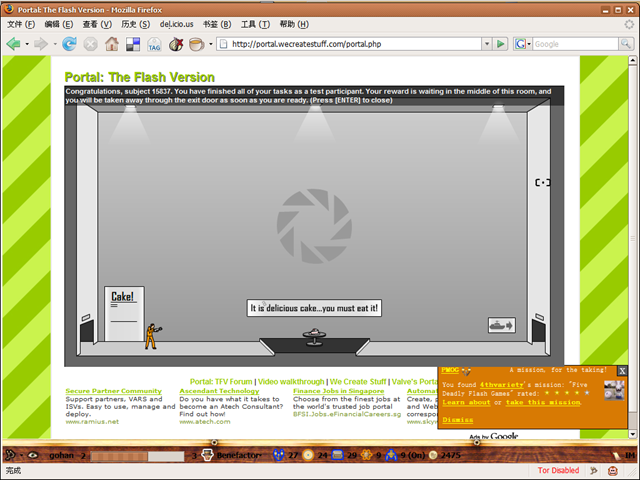The width and height of the screenshot is (640, 480).
Task: Open Finance Jobs in Singapore ad
Action: pos(338,391)
